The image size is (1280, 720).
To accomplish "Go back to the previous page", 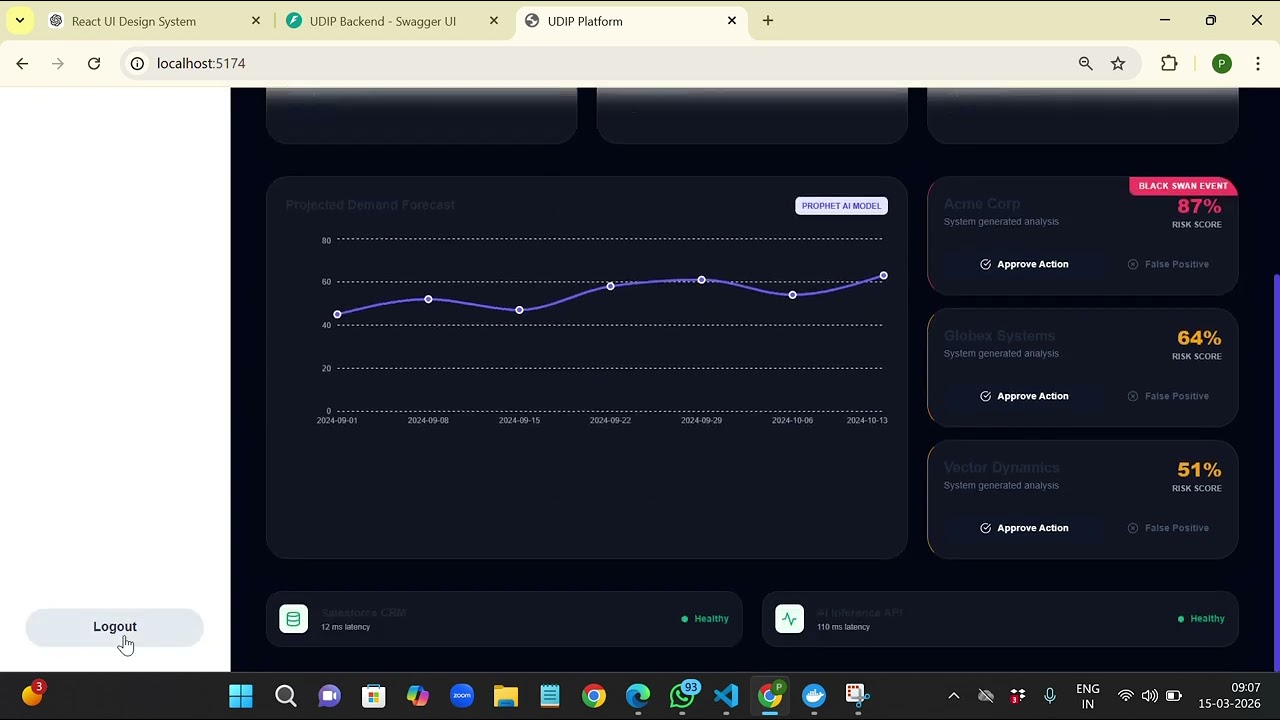I will [22, 63].
